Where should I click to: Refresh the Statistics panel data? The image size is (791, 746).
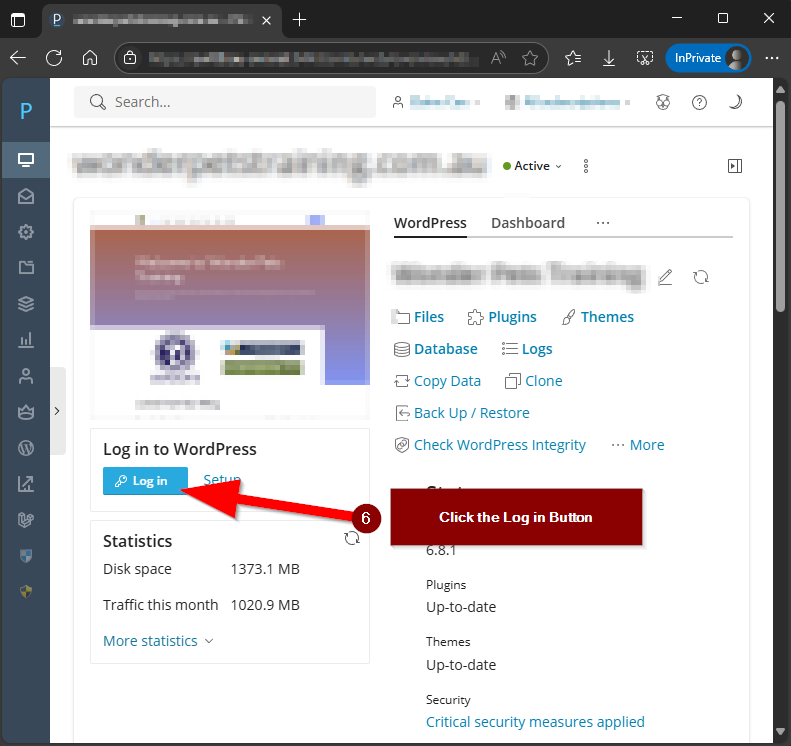pyautogui.click(x=352, y=538)
